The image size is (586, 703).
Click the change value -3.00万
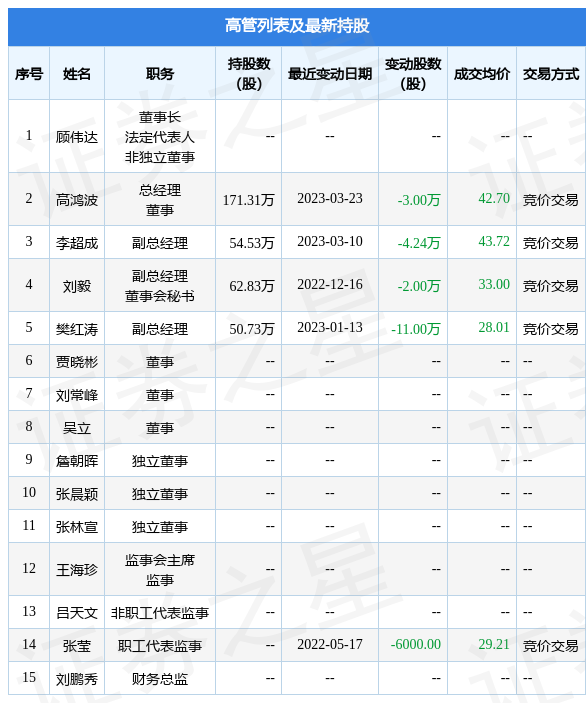pos(419,200)
